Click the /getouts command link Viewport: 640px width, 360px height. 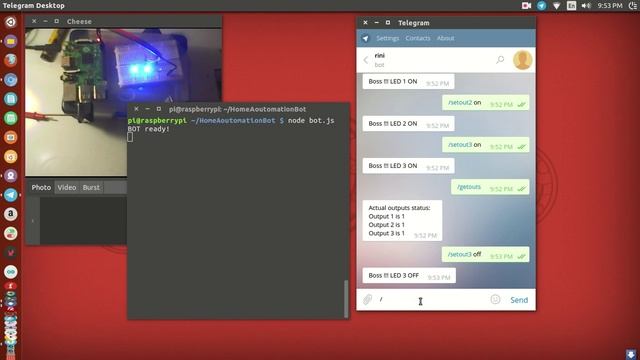pos(469,187)
